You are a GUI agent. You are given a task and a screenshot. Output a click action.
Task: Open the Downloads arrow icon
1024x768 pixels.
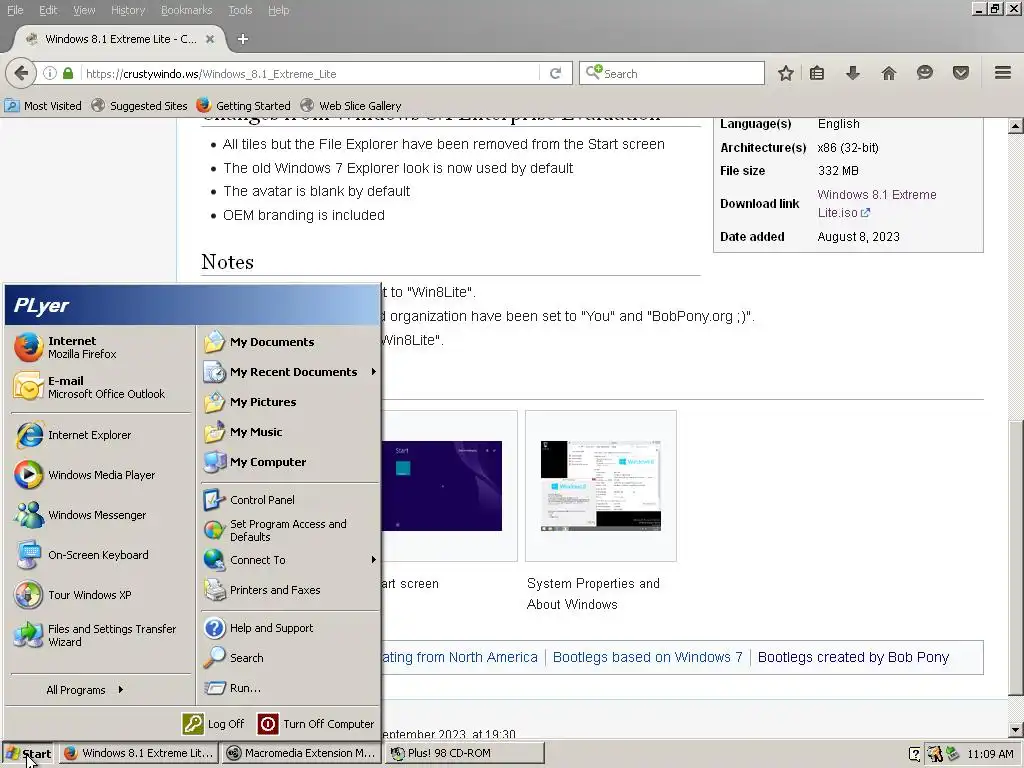pyautogui.click(x=852, y=73)
